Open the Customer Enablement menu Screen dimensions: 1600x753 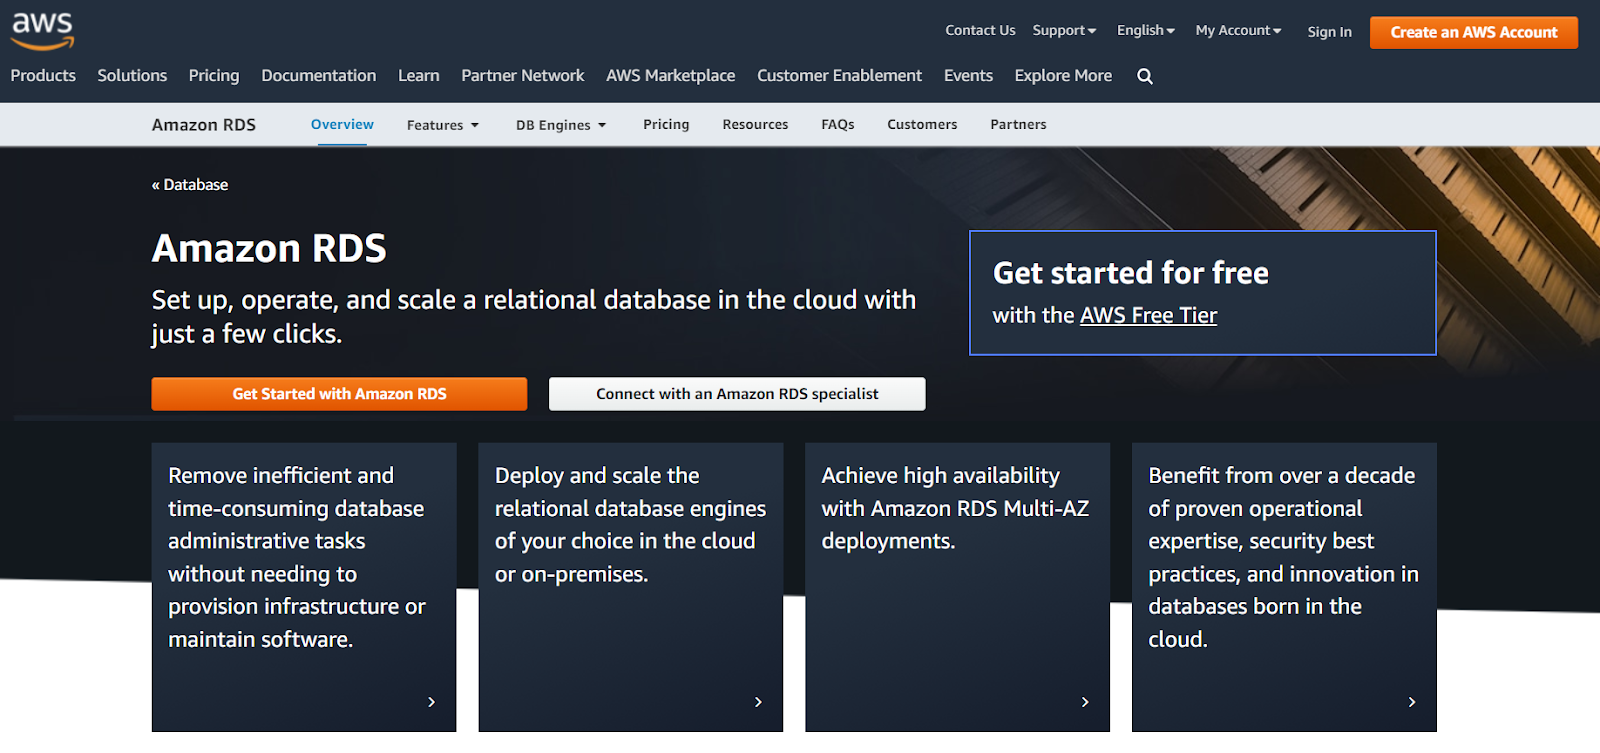[840, 76]
